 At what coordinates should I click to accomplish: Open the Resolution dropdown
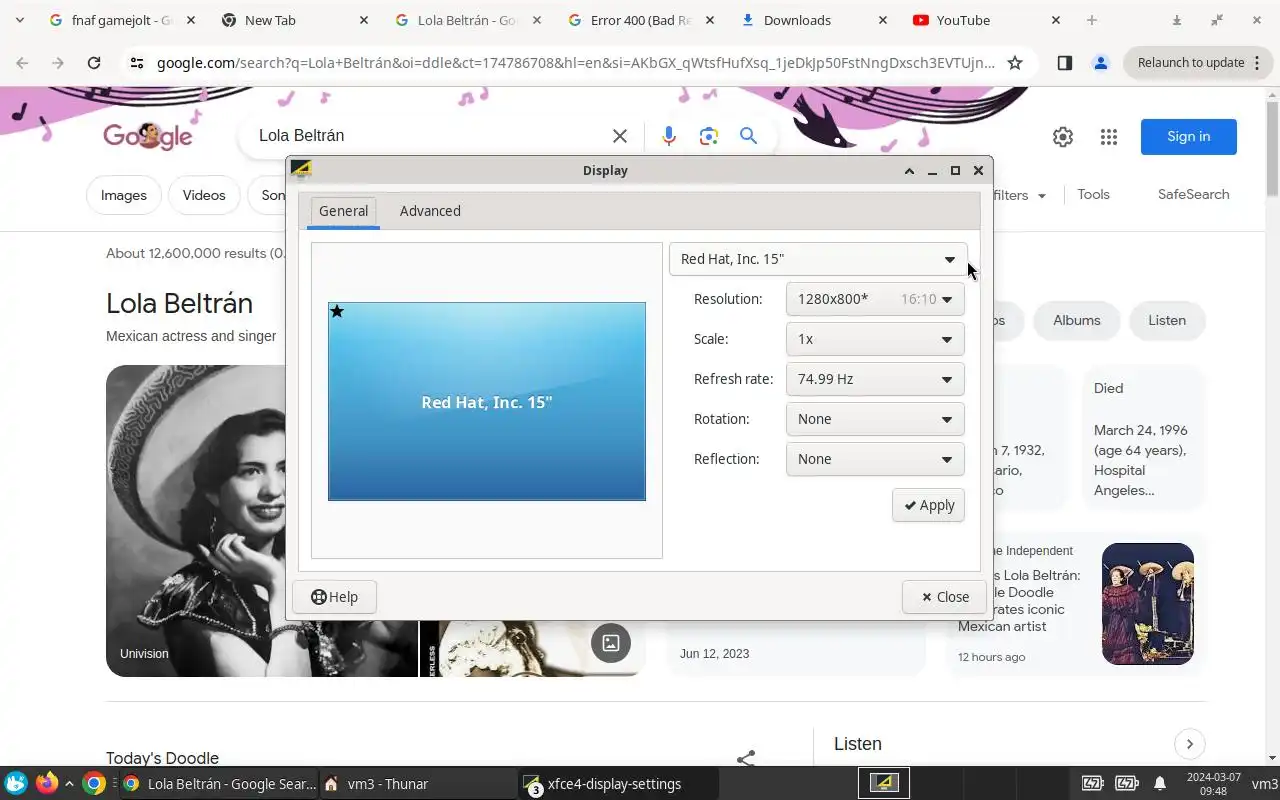click(875, 299)
